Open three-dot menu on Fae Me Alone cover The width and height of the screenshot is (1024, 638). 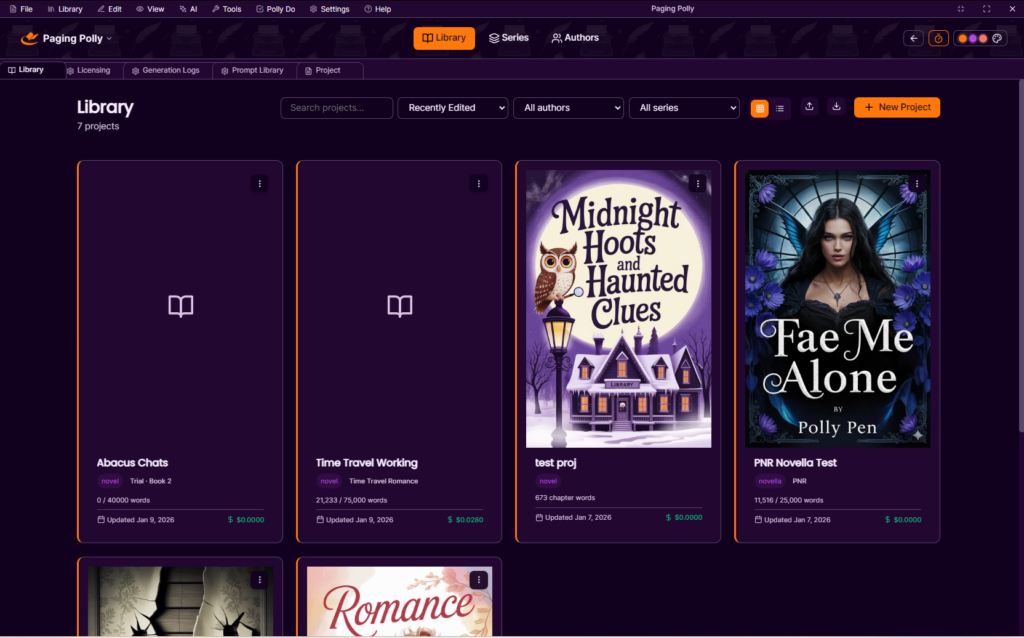(x=916, y=184)
